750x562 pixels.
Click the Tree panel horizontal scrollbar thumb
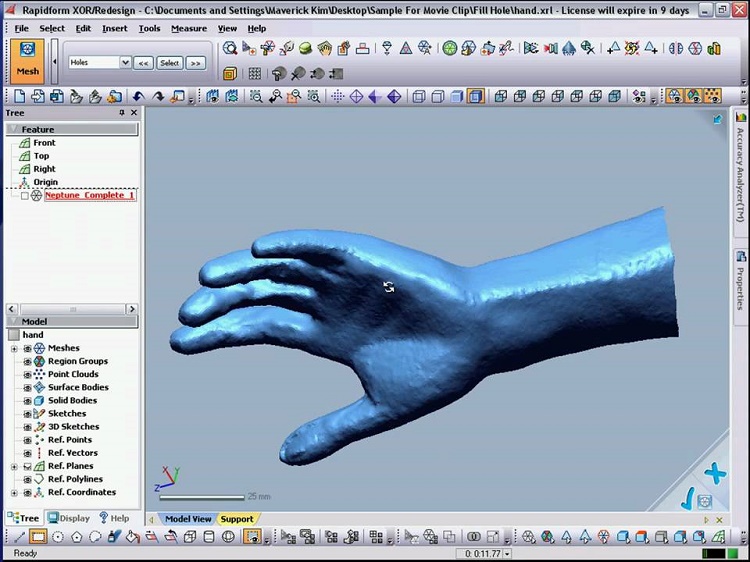[73, 309]
